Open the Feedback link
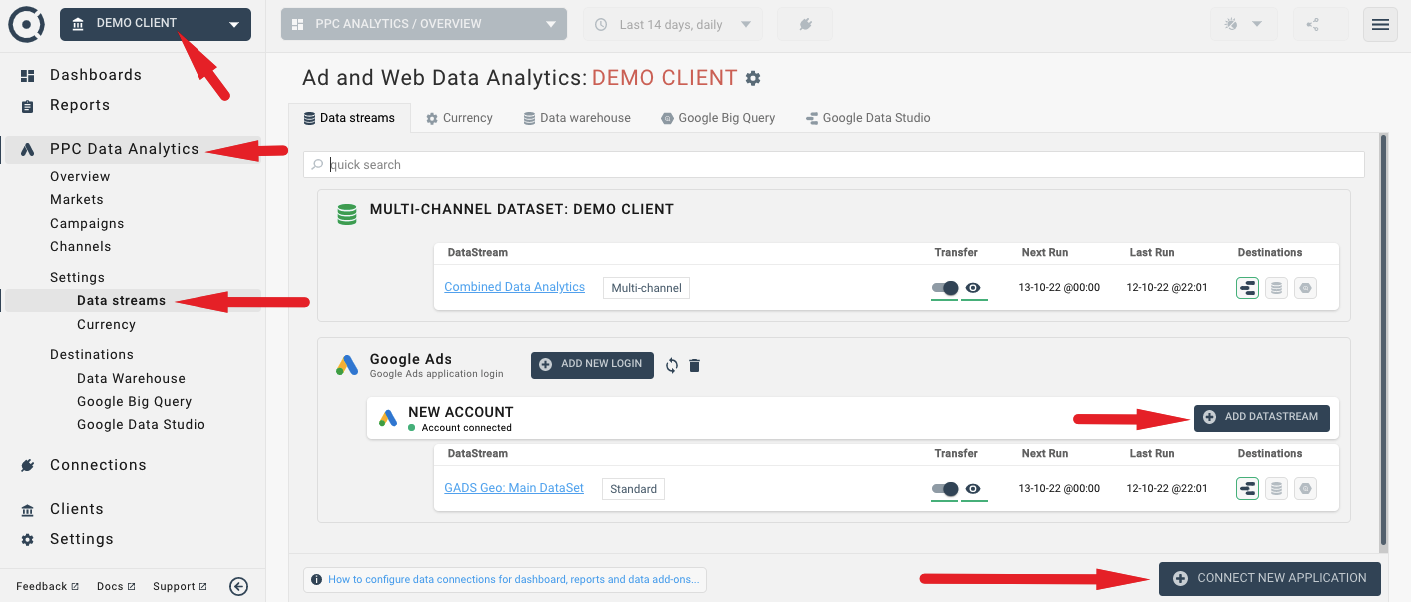Image resolution: width=1411 pixels, height=602 pixels. [x=47, y=586]
